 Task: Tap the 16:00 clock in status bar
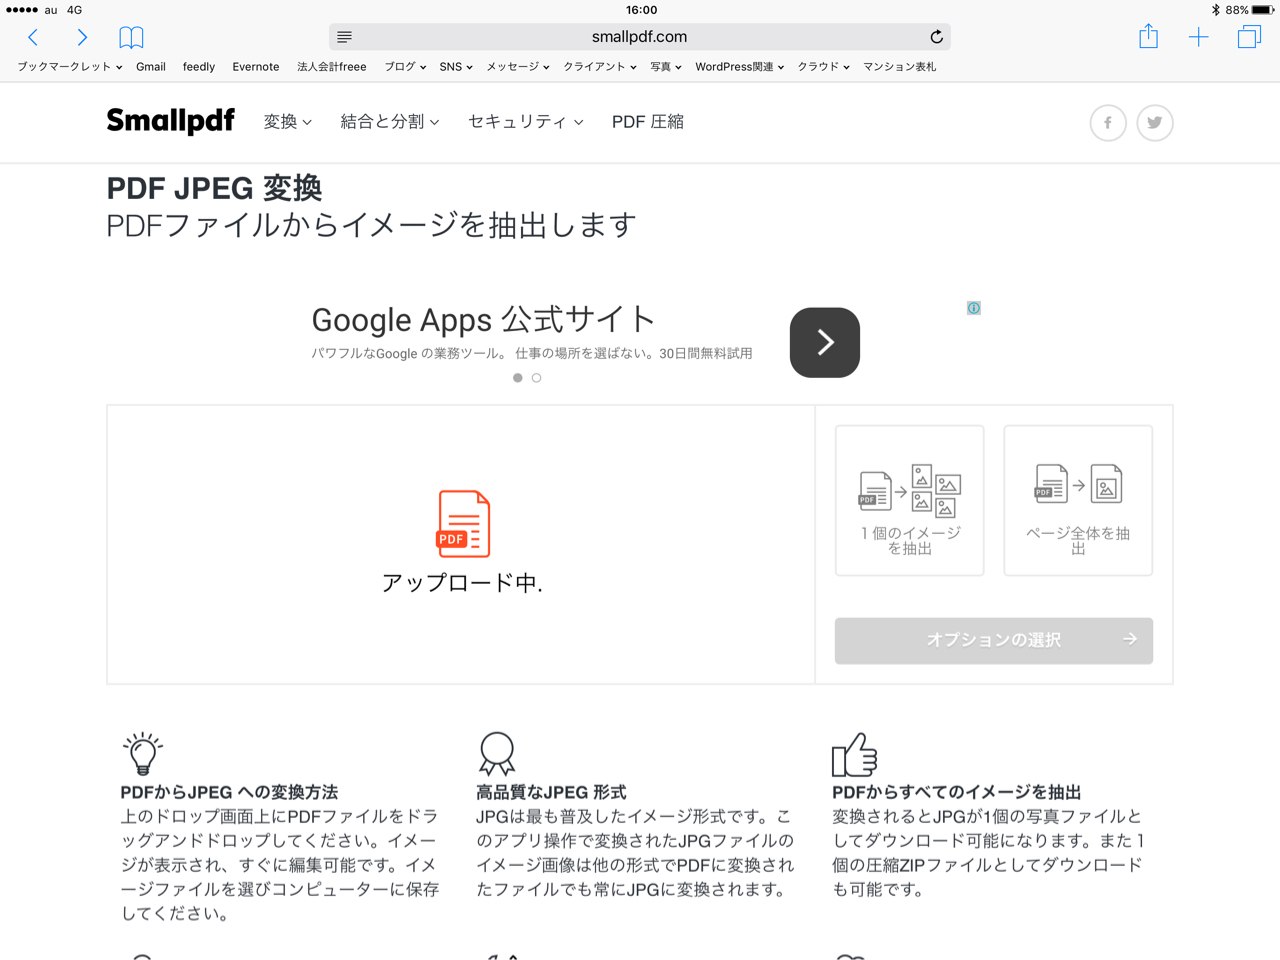(641, 10)
